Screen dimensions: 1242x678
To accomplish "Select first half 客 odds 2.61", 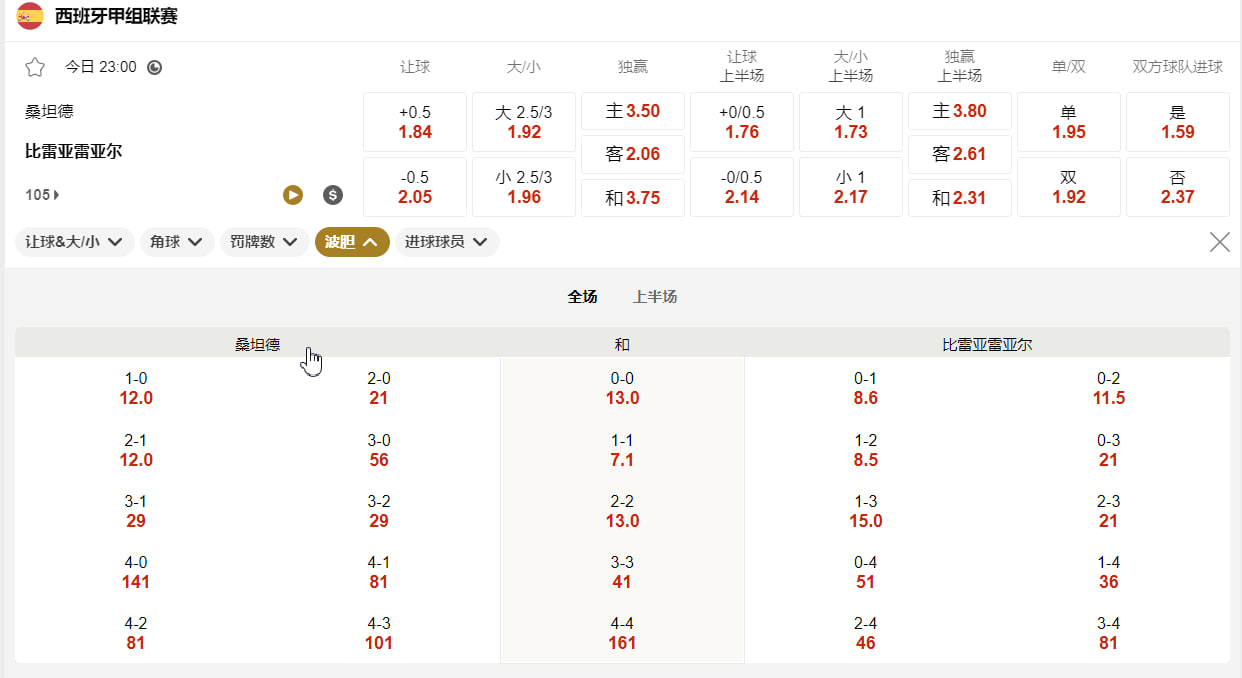I will point(960,154).
